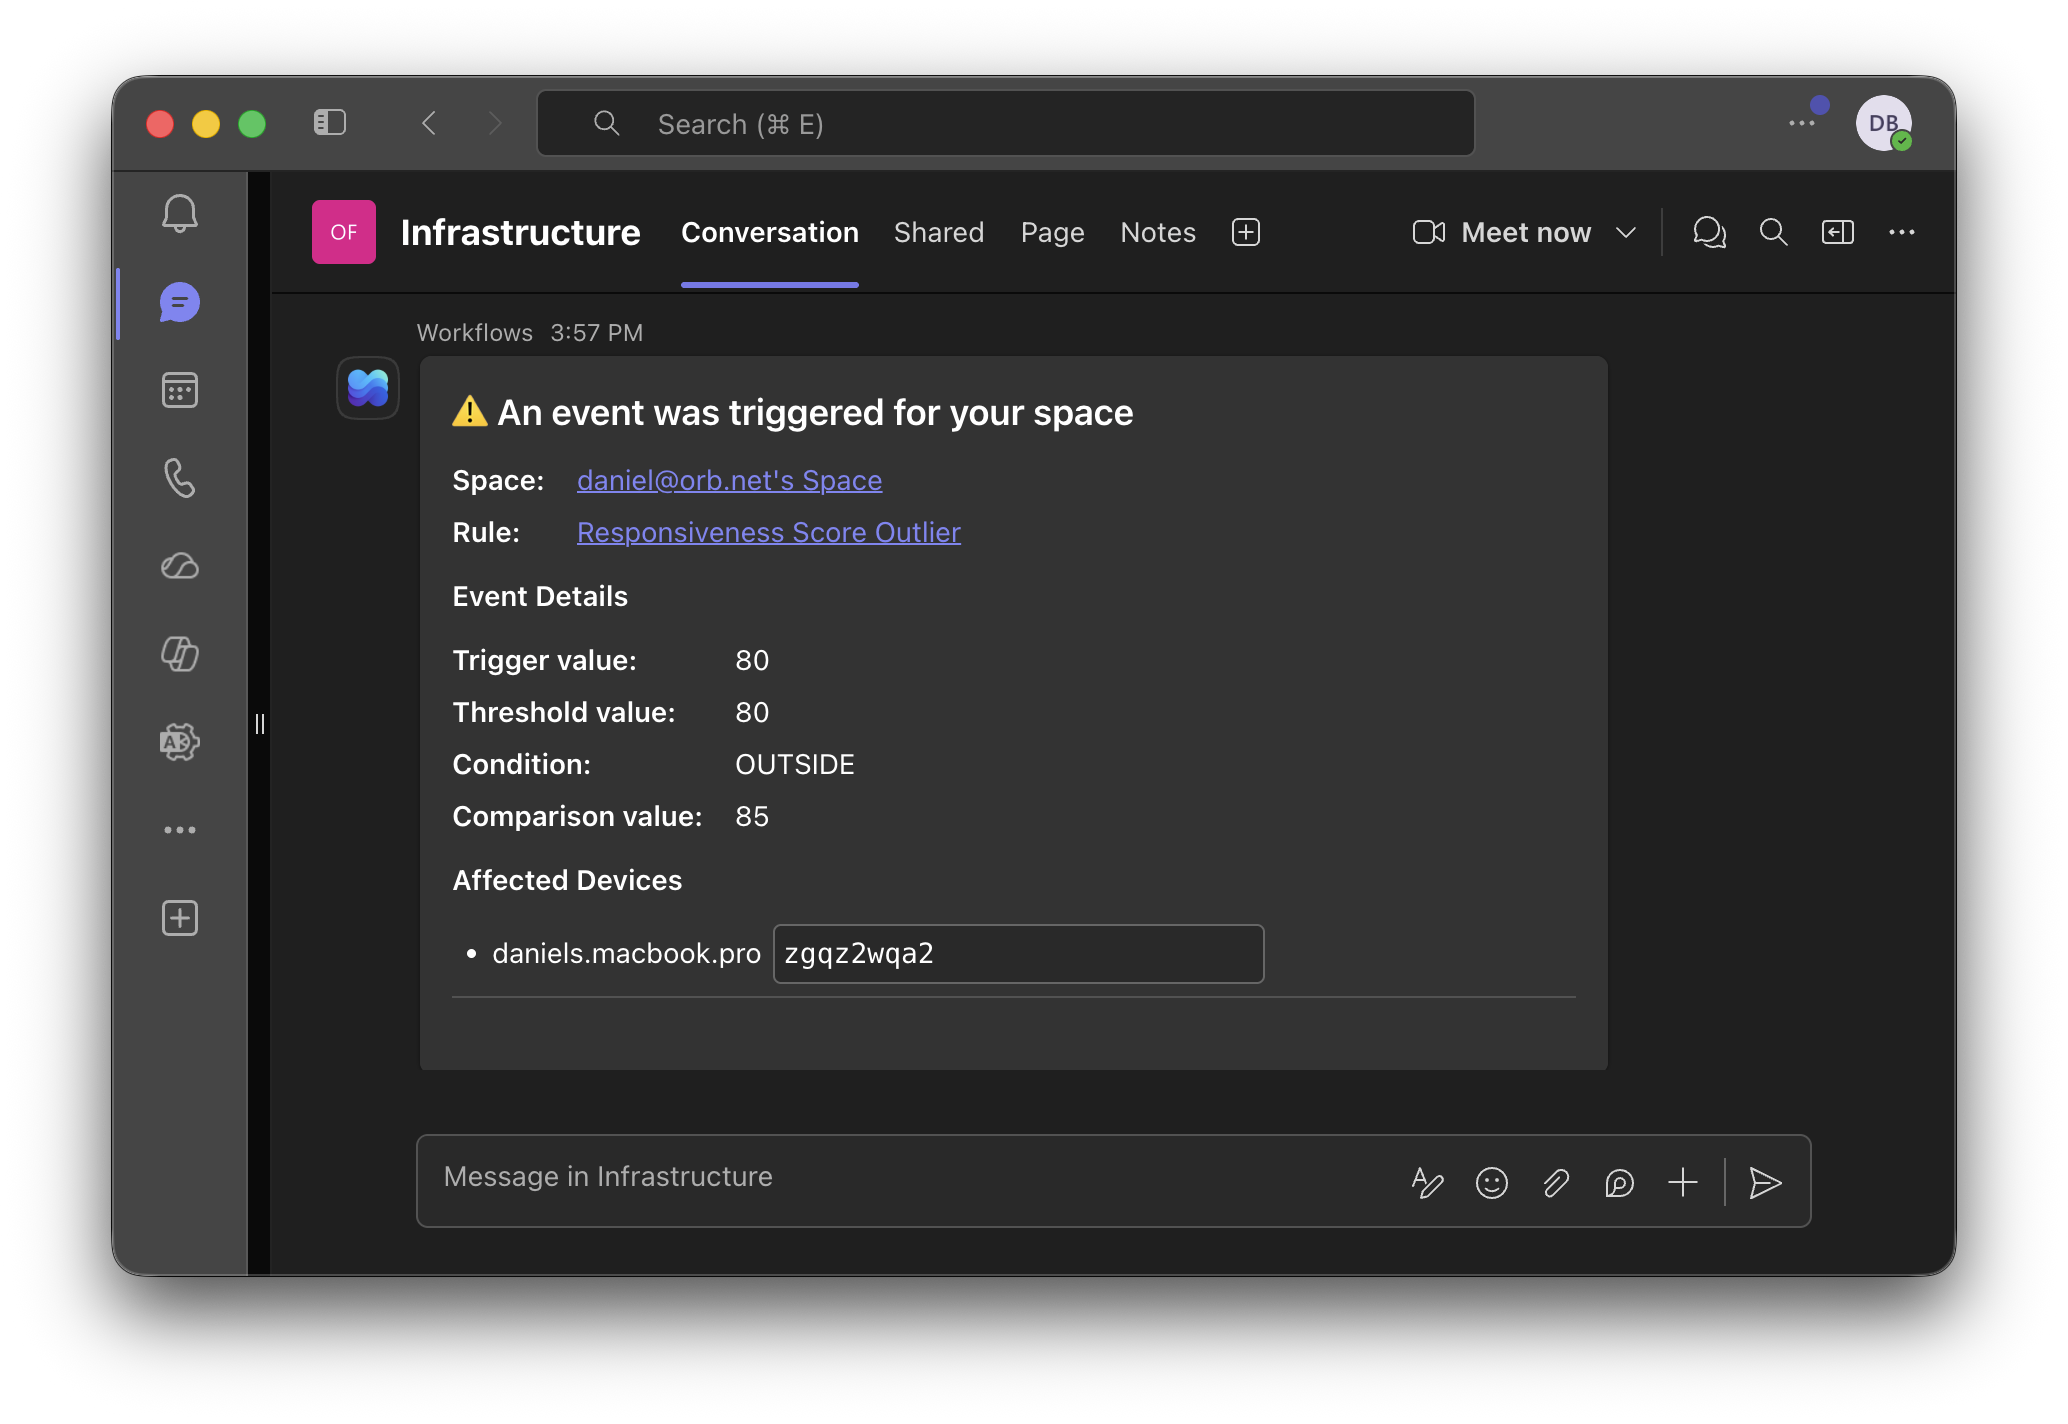The height and width of the screenshot is (1424, 2068).
Task: Attach a file with the paperclip icon
Action: pyautogui.click(x=1555, y=1183)
